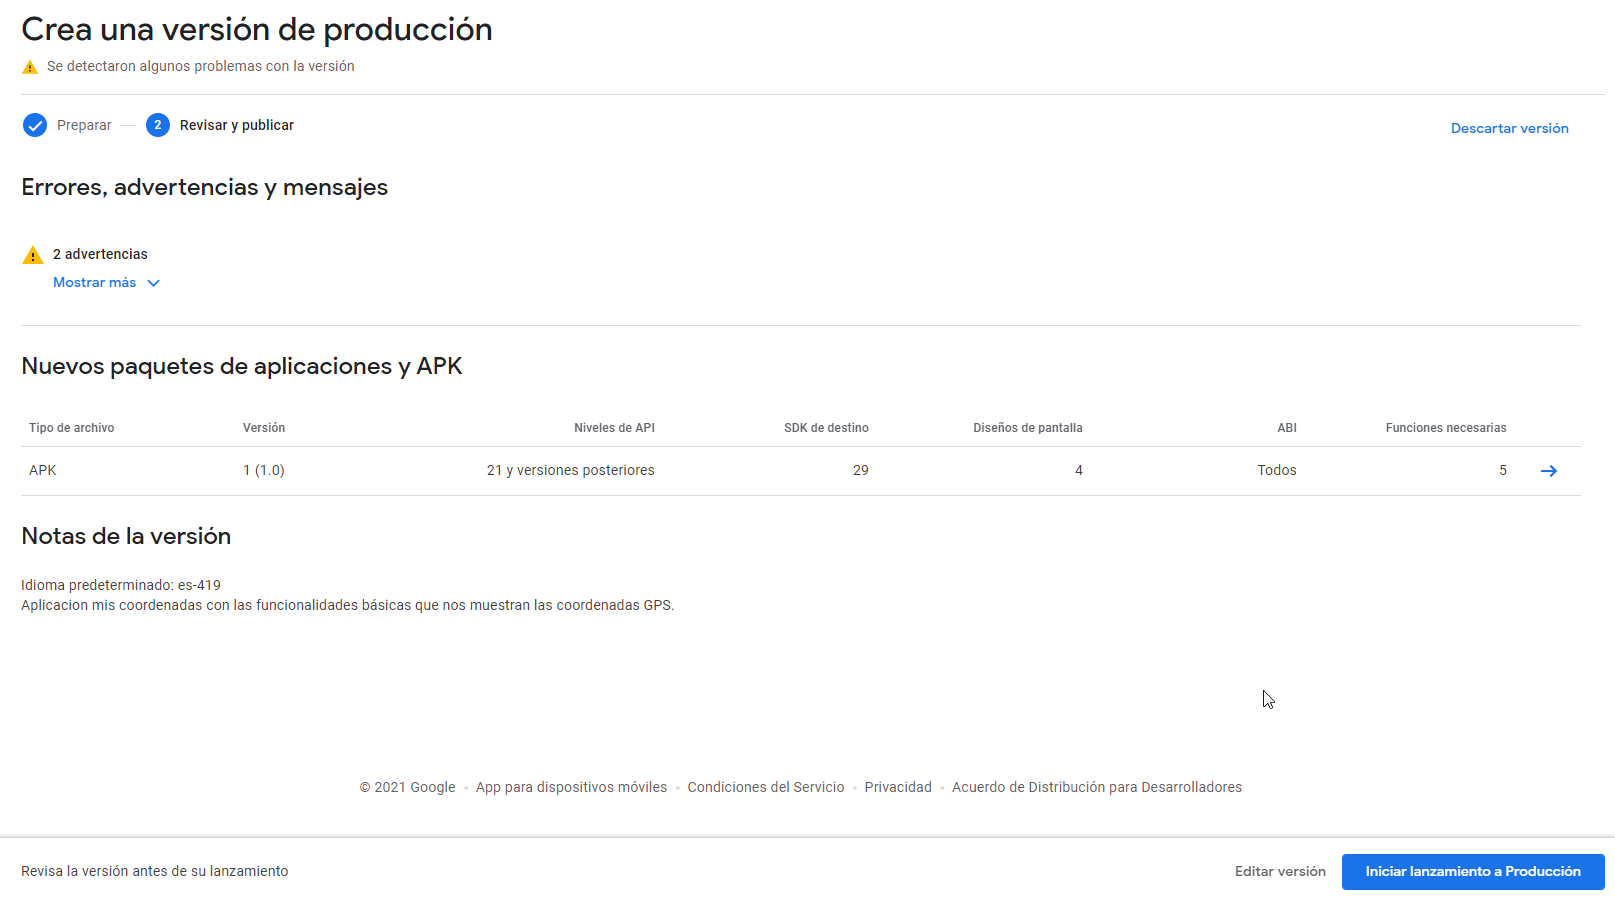This screenshot has height=900, width=1615.
Task: Click the warning icon under the page title
Action: click(x=30, y=67)
